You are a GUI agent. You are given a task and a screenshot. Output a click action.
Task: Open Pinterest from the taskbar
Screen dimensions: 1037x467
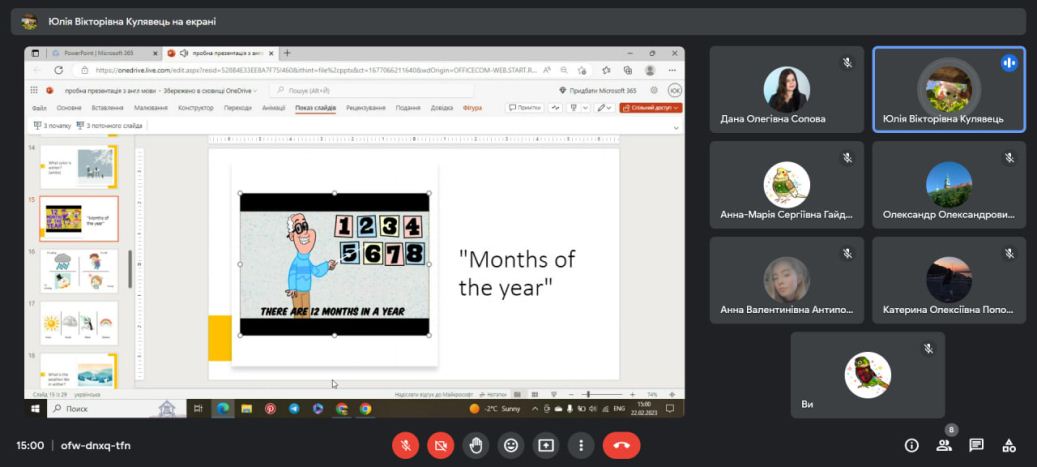pyautogui.click(x=270, y=409)
